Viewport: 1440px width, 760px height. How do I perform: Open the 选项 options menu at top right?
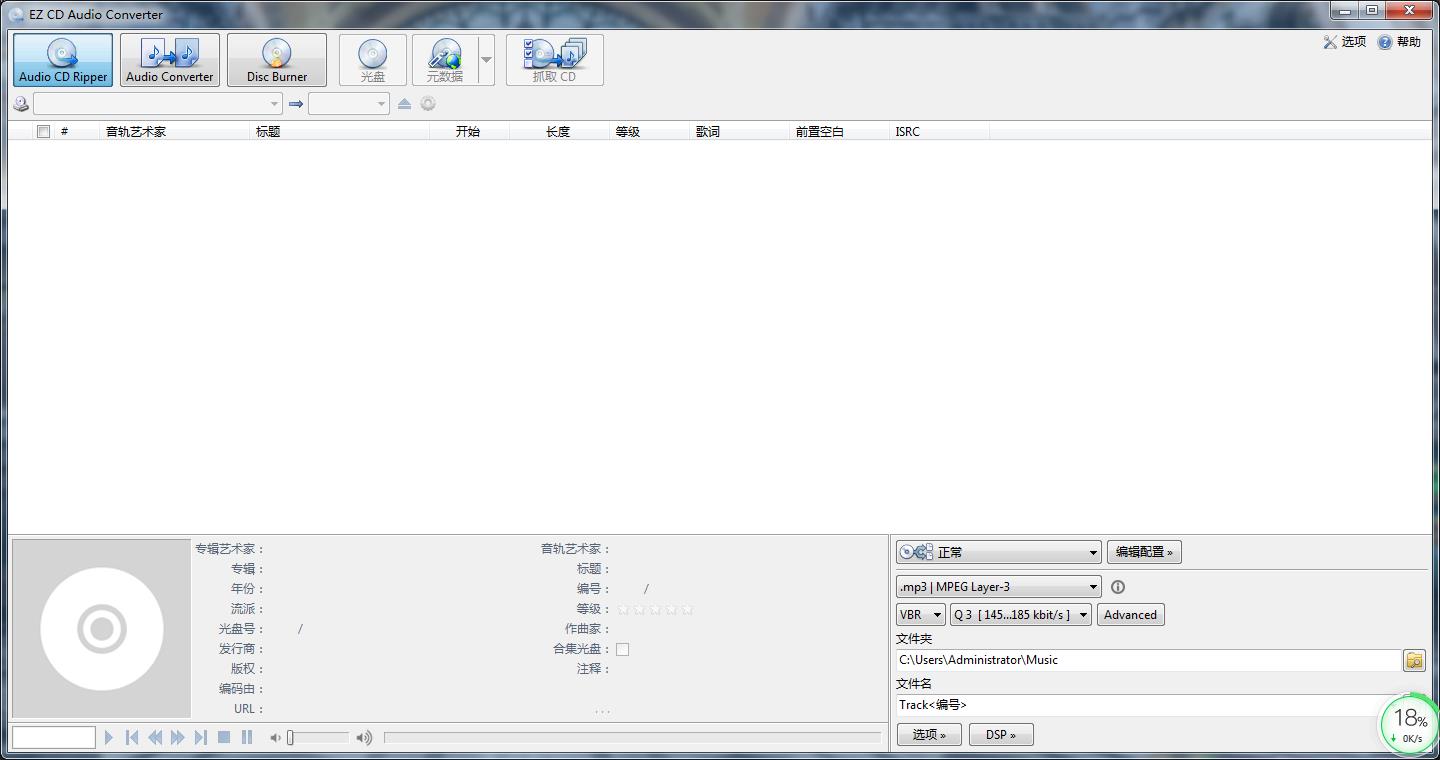1344,42
